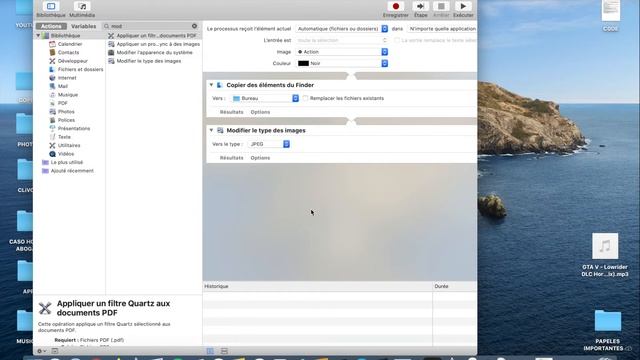Select Contacts category in library

coord(68,53)
